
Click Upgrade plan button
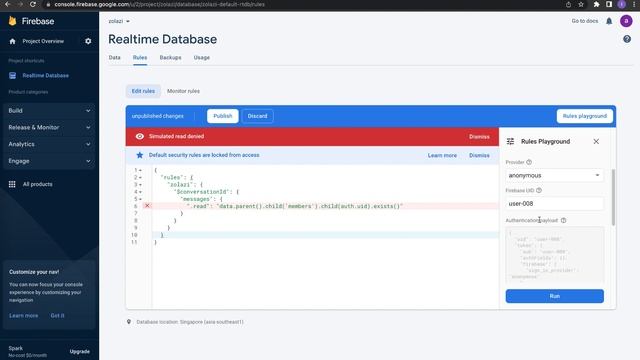[80, 351]
